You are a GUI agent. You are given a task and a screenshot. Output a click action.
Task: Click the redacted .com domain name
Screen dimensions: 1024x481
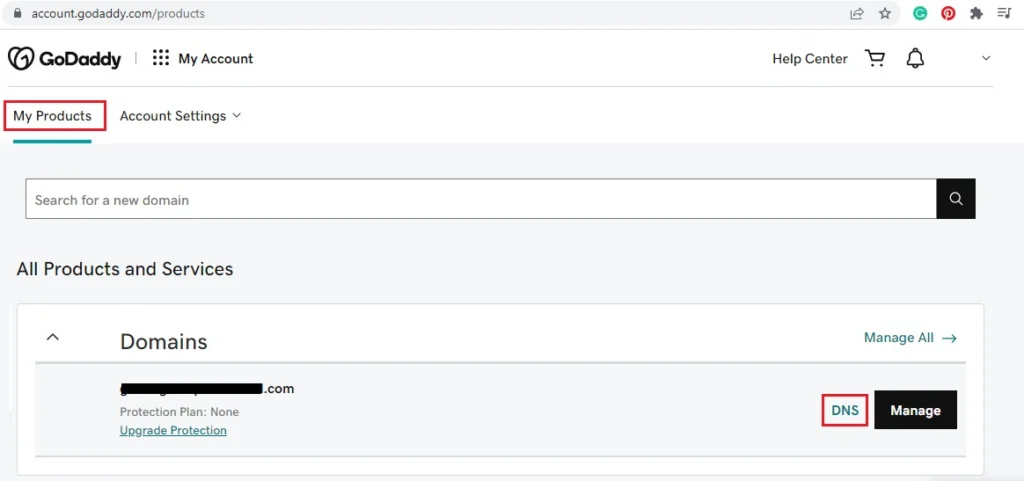[207, 389]
